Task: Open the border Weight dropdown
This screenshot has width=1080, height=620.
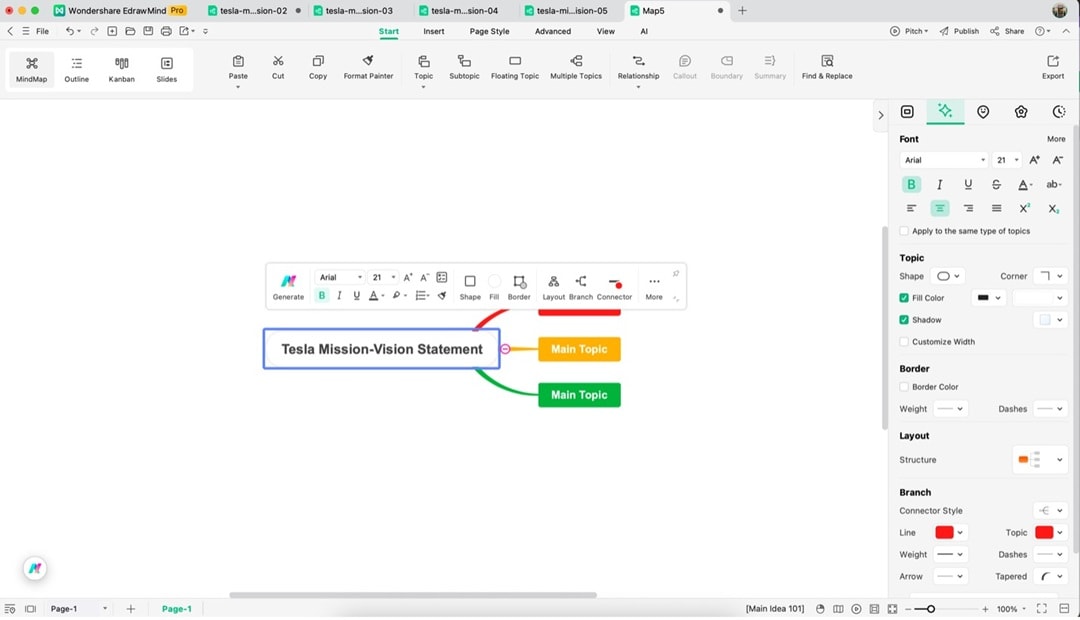Action: click(950, 409)
